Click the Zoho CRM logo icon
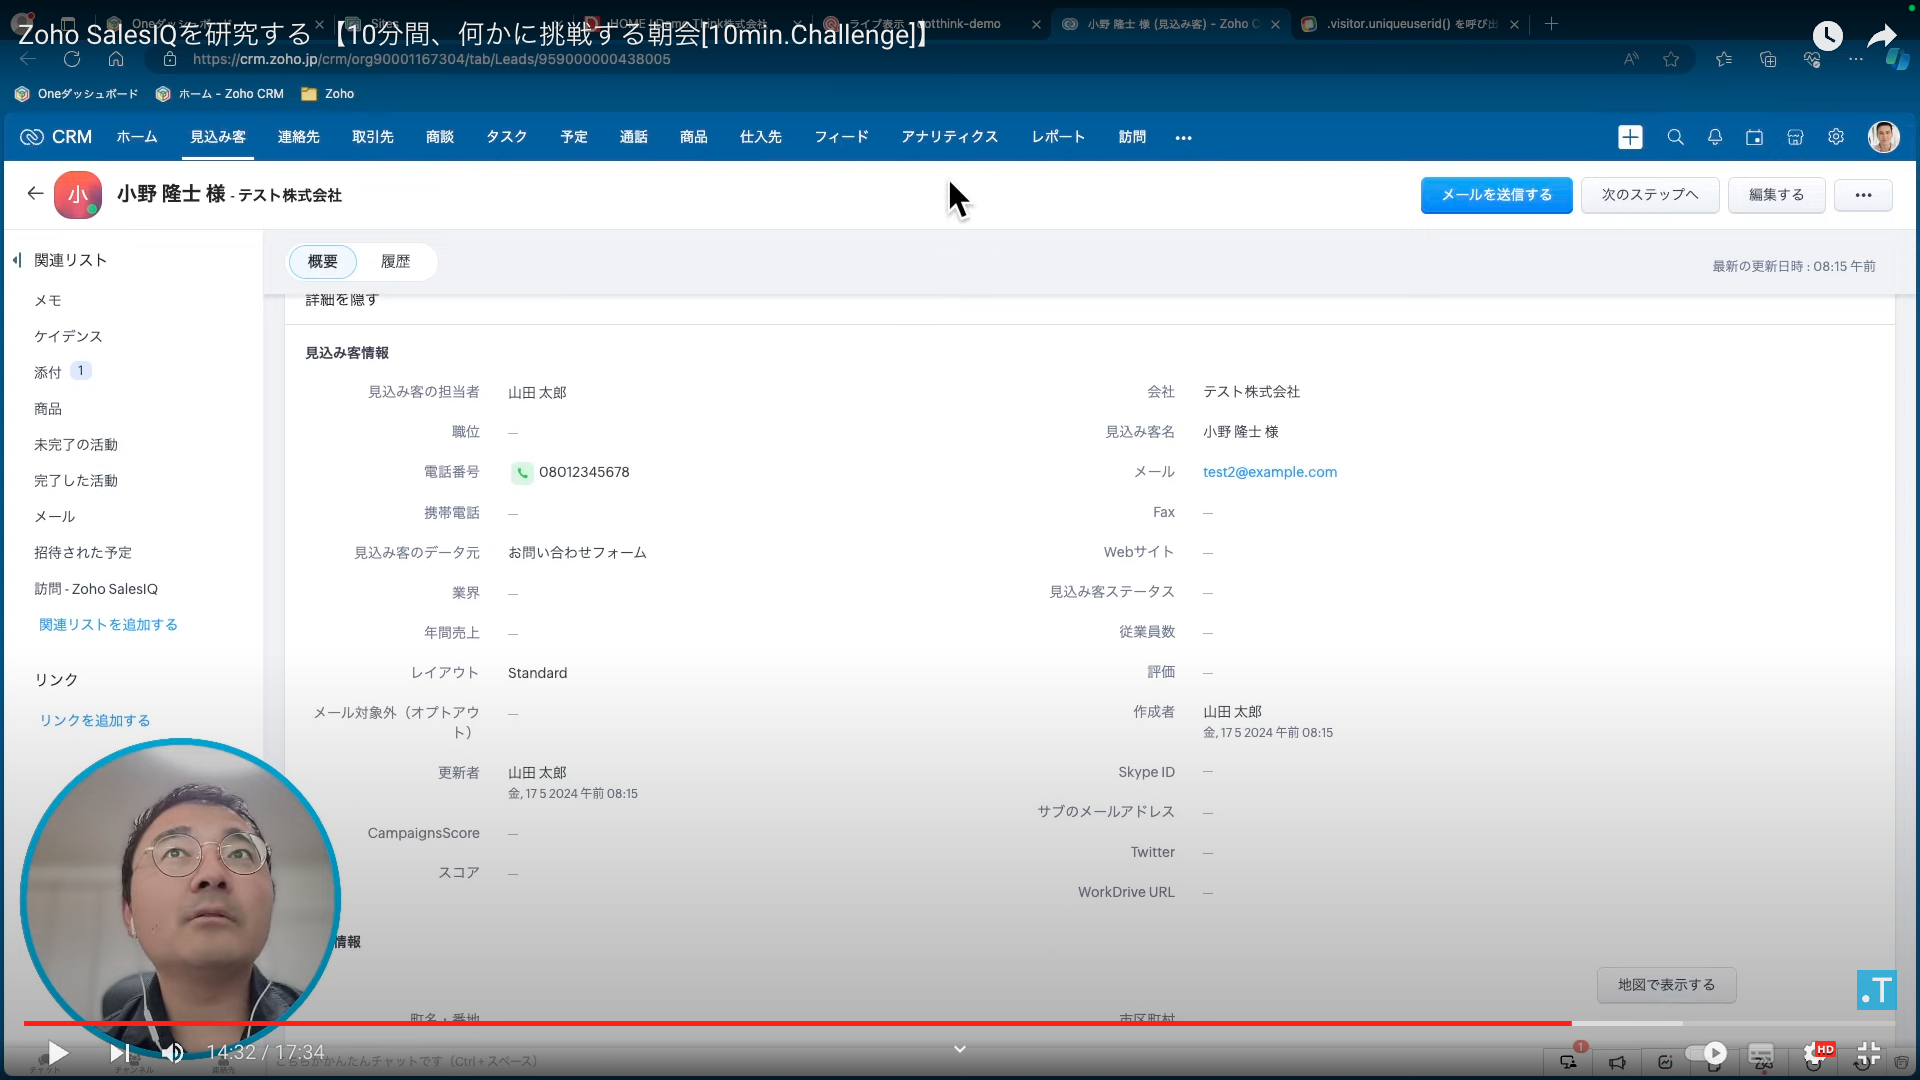Image resolution: width=1920 pixels, height=1080 pixels. pyautogui.click(x=32, y=137)
